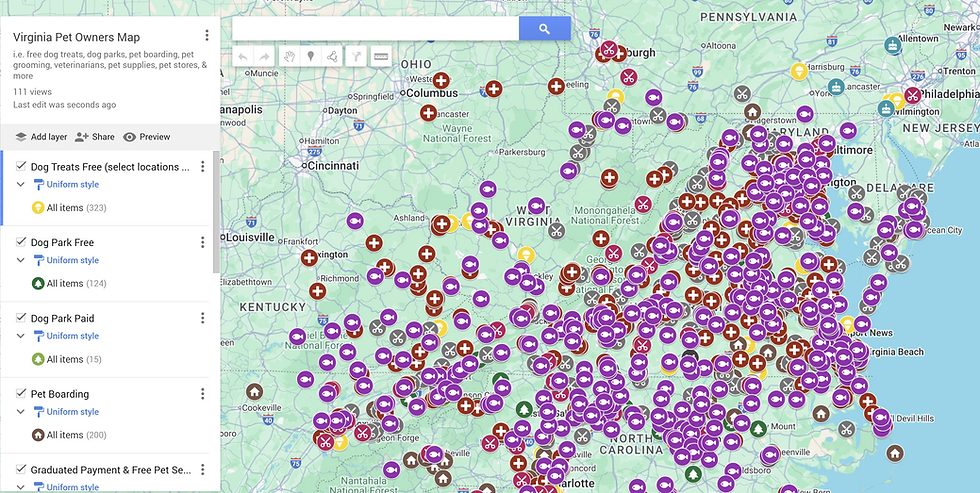
Task: Open Pet Boarding layer three-dot menu
Action: (202, 394)
